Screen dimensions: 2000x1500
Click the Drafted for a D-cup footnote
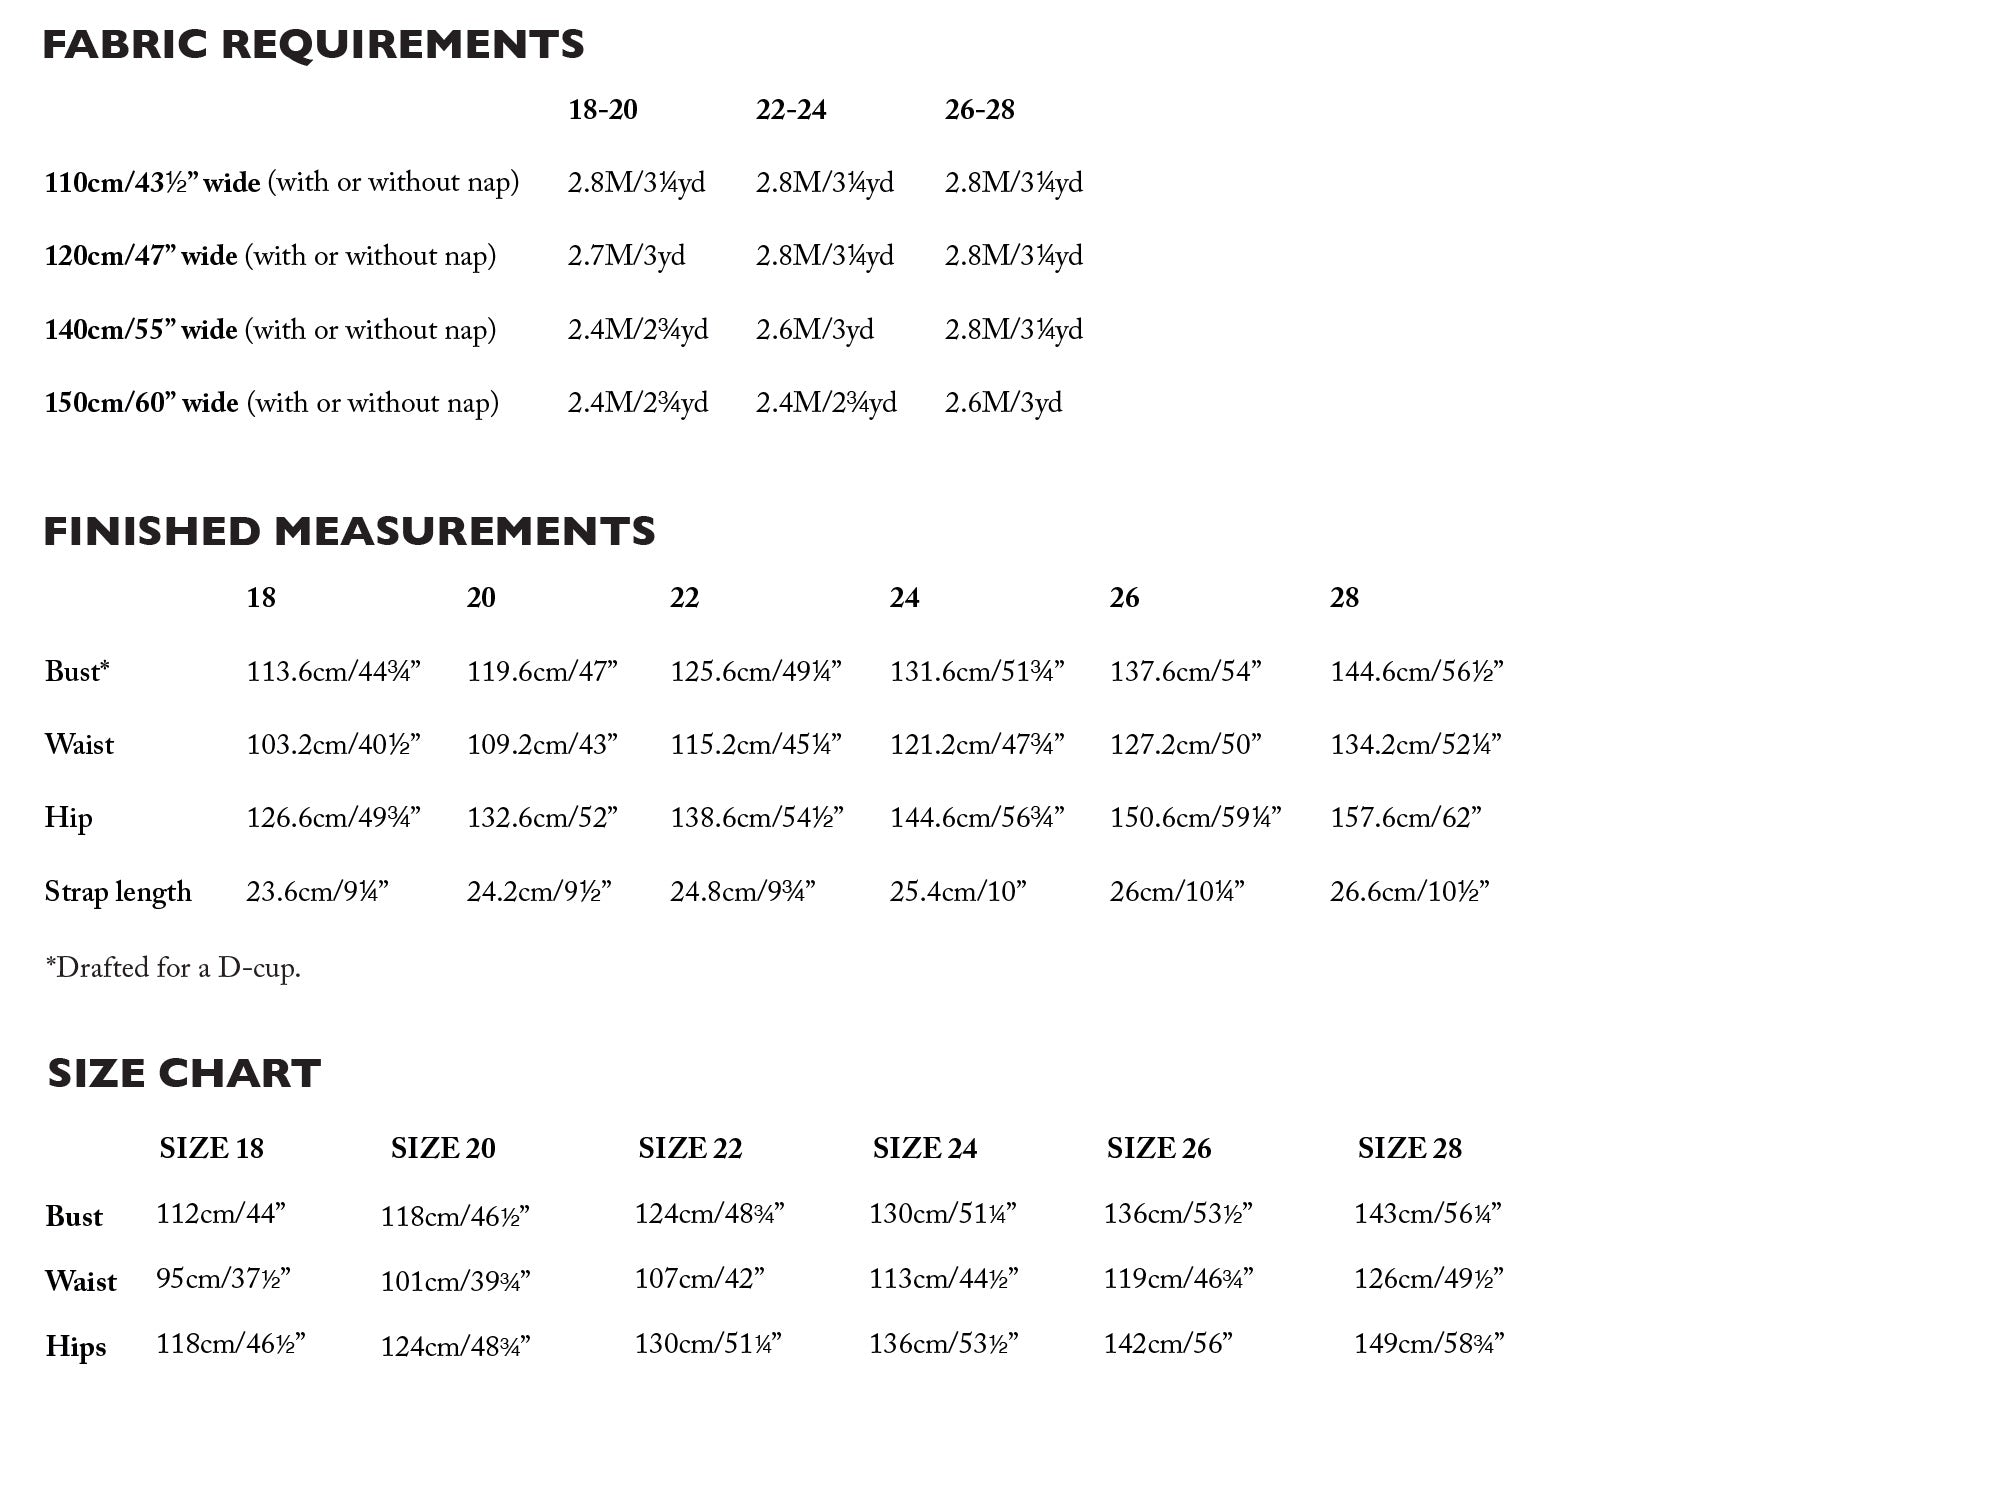(x=173, y=968)
